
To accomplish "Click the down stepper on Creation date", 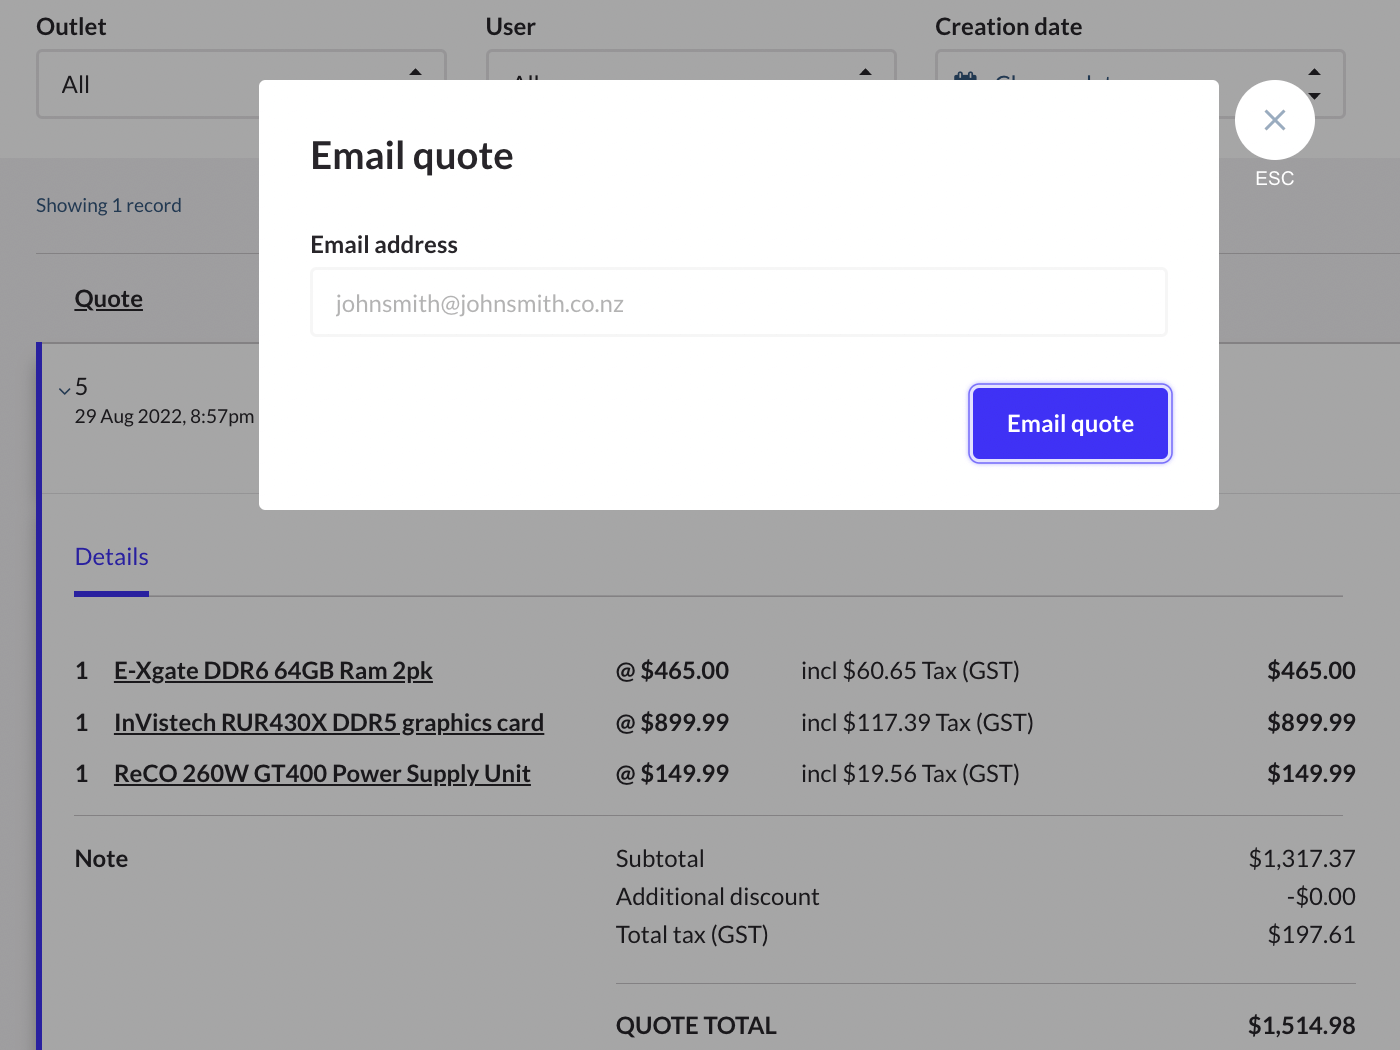I will pyautogui.click(x=1314, y=97).
